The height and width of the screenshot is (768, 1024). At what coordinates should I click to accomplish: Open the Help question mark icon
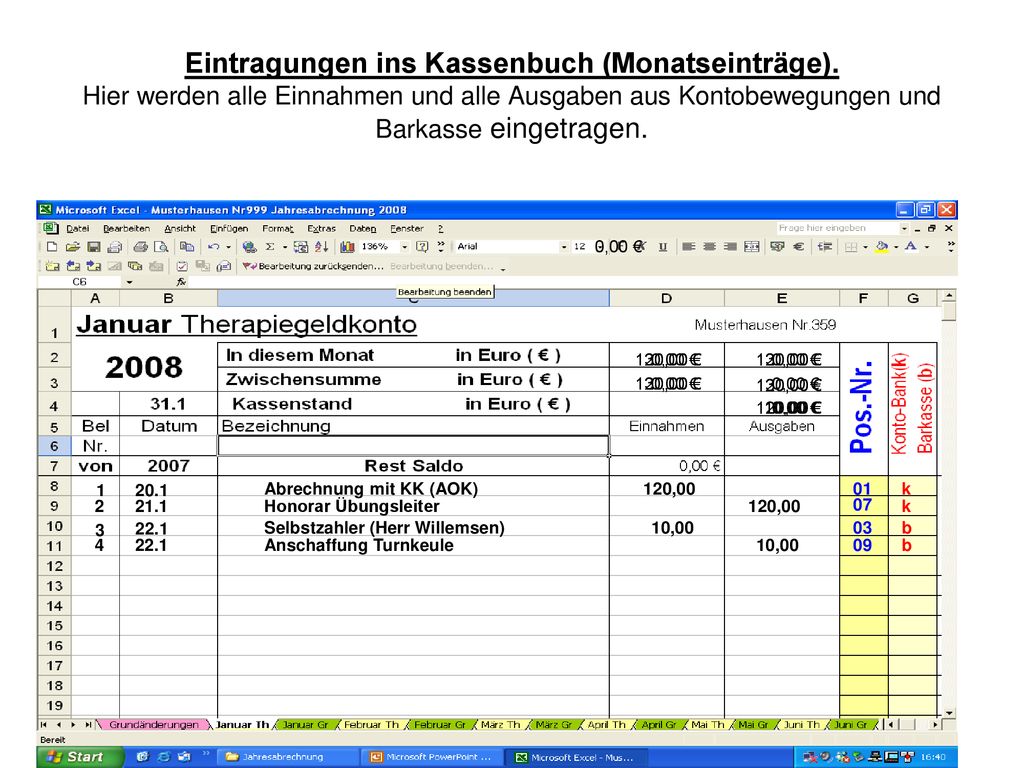[x=422, y=247]
